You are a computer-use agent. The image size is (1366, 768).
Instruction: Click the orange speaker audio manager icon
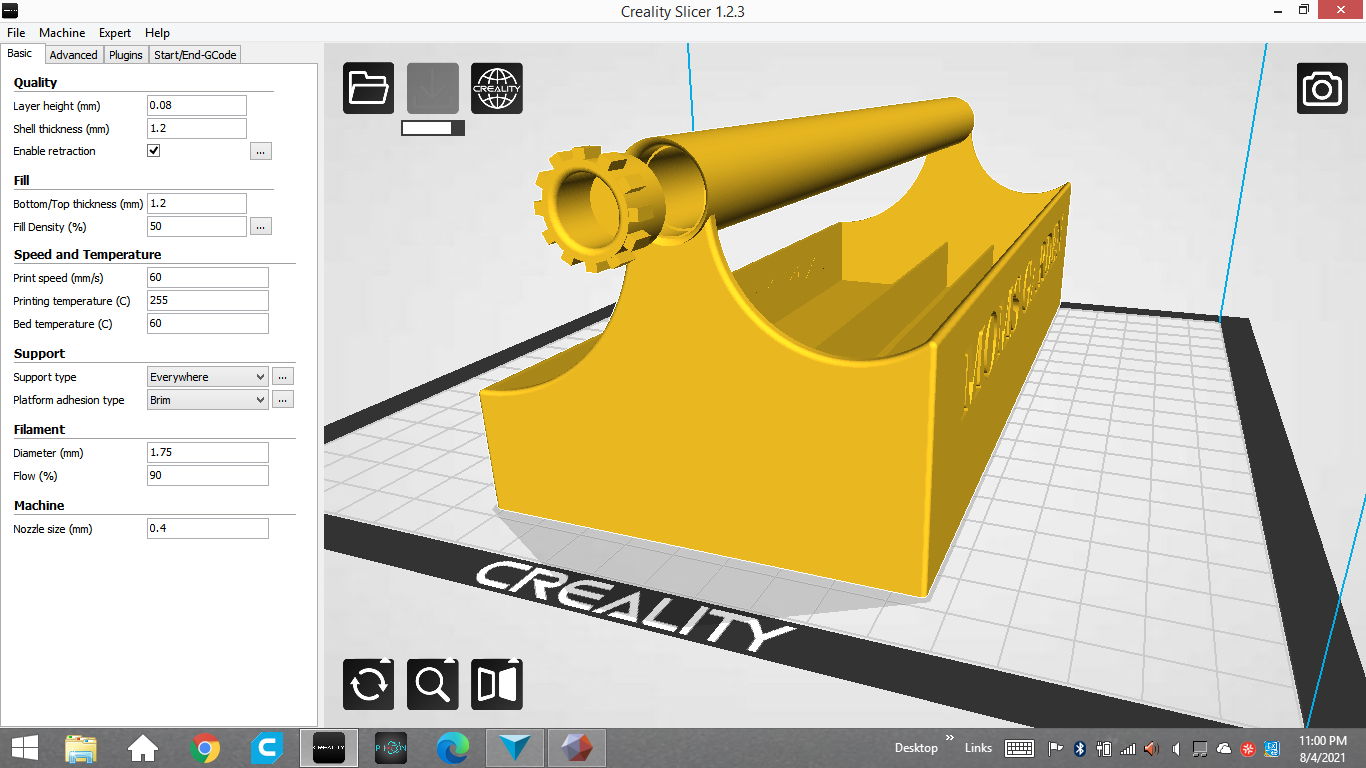pos(1152,748)
